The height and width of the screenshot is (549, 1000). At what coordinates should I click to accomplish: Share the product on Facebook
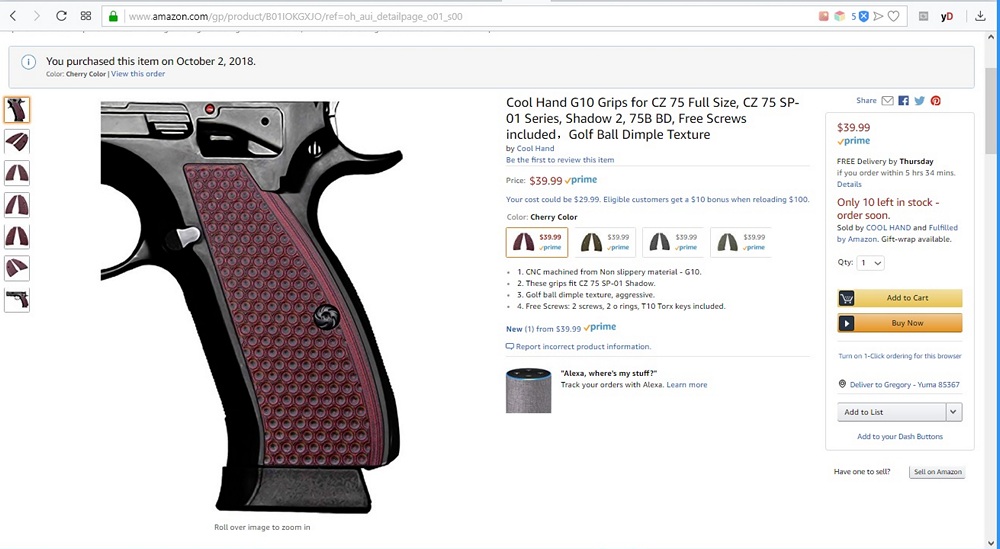[x=904, y=101]
